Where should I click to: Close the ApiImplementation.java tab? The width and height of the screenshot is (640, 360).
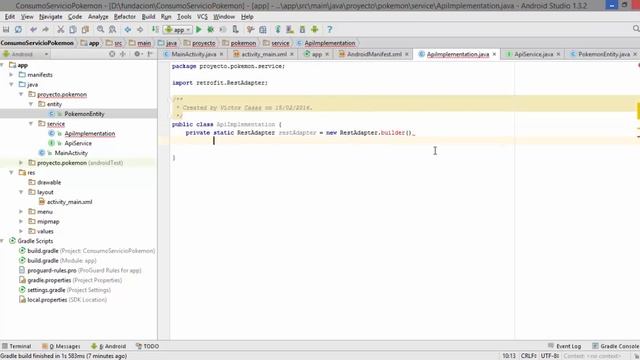494,54
